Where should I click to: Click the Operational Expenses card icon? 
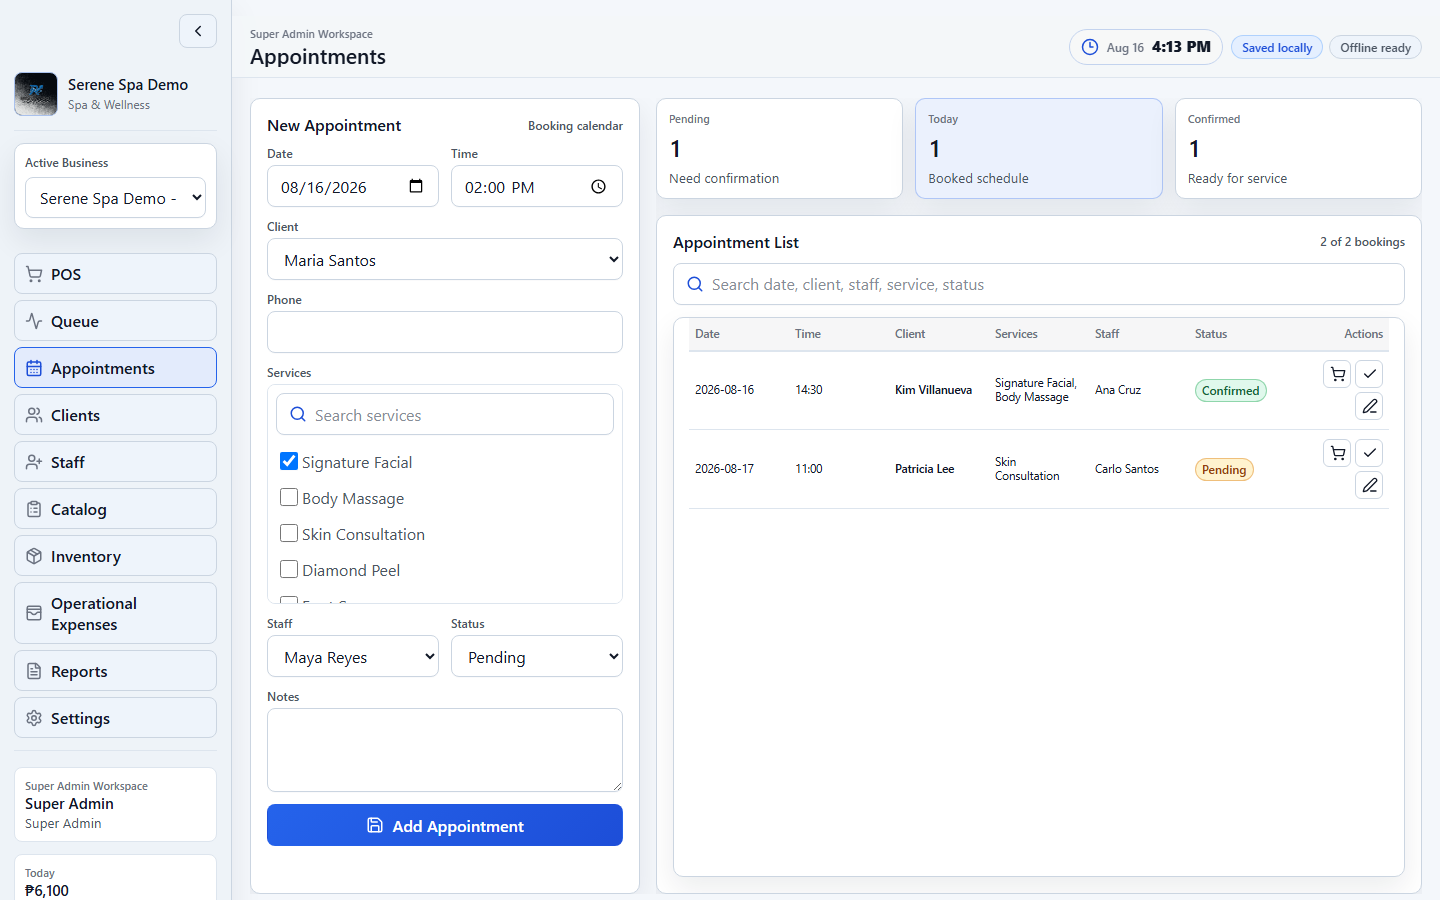[34, 613]
